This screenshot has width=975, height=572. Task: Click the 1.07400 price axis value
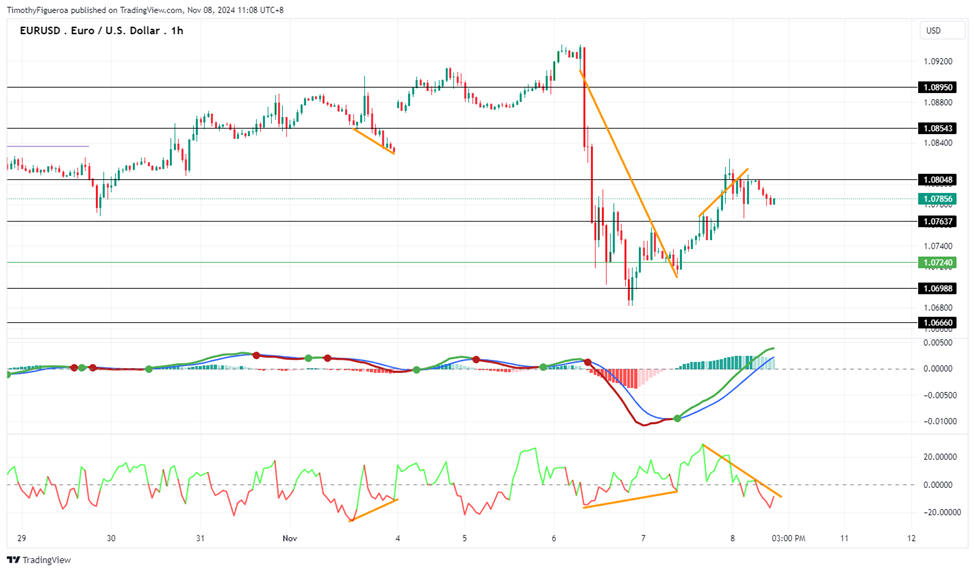pyautogui.click(x=938, y=246)
